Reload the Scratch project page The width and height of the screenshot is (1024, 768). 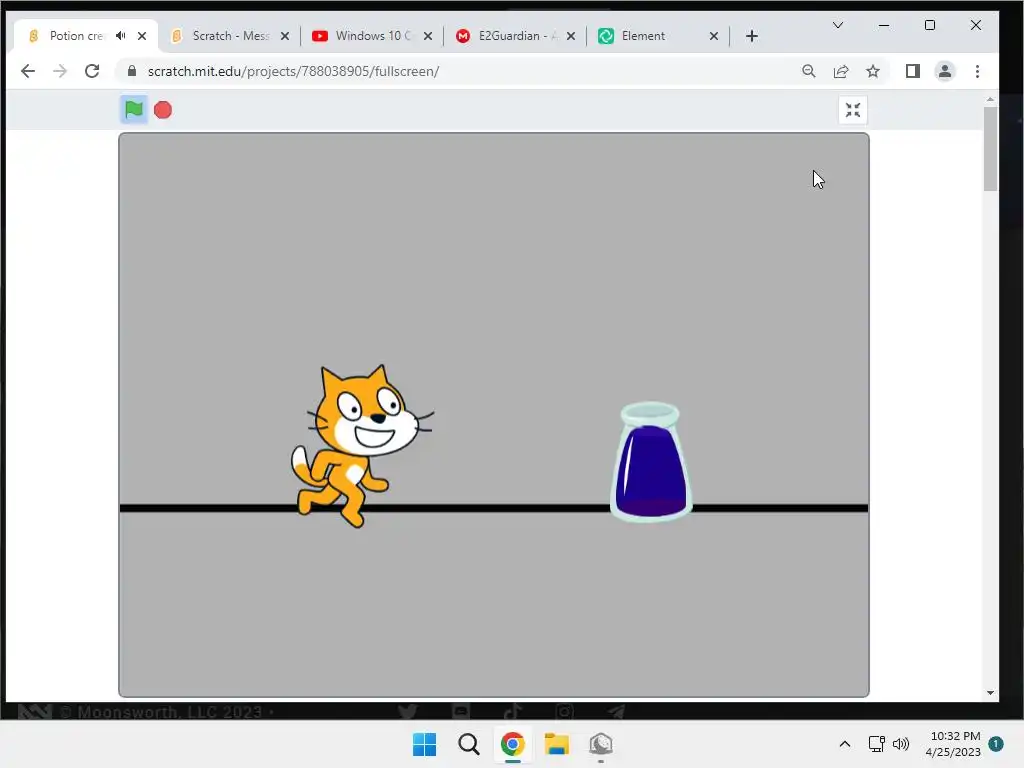click(92, 71)
